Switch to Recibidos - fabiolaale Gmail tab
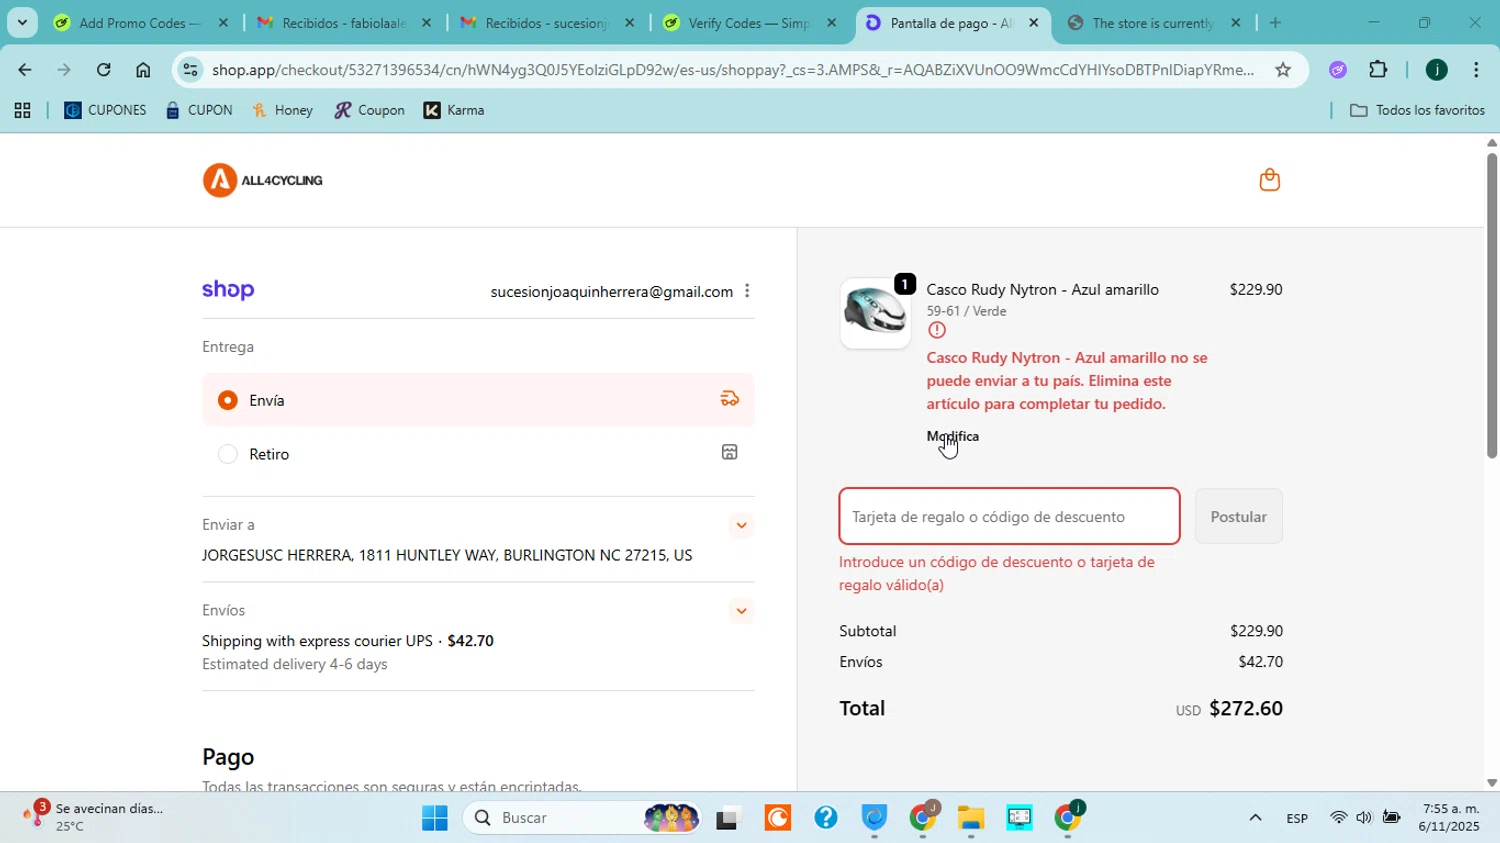The image size is (1500, 843). pos(345,22)
